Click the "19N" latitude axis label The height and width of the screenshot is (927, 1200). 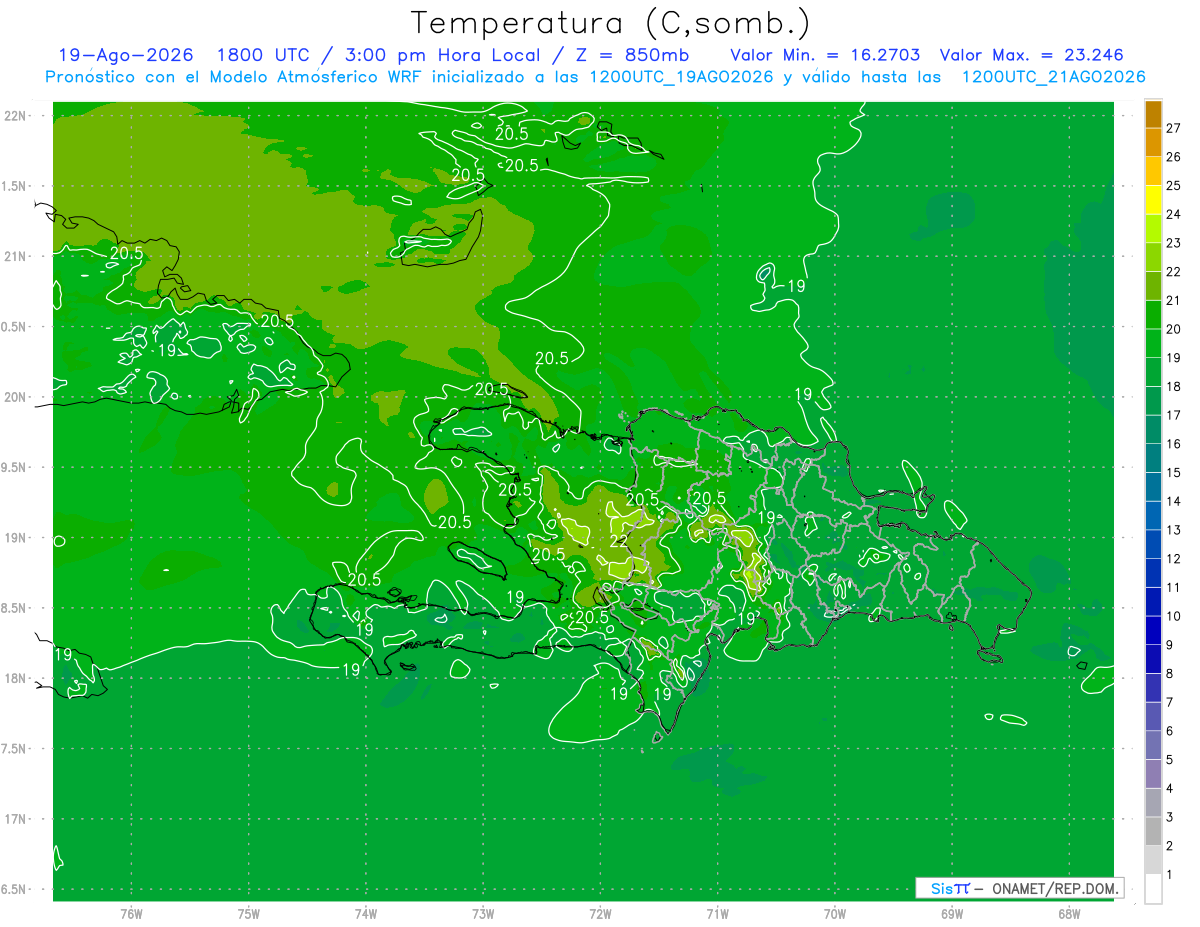tap(14, 538)
